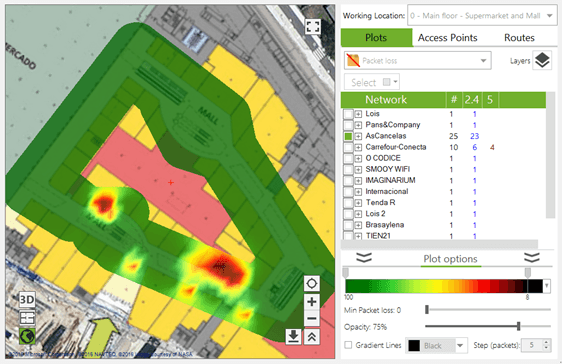562x364 pixels.
Task: Click the Opacity slider handle
Action: 518,326
